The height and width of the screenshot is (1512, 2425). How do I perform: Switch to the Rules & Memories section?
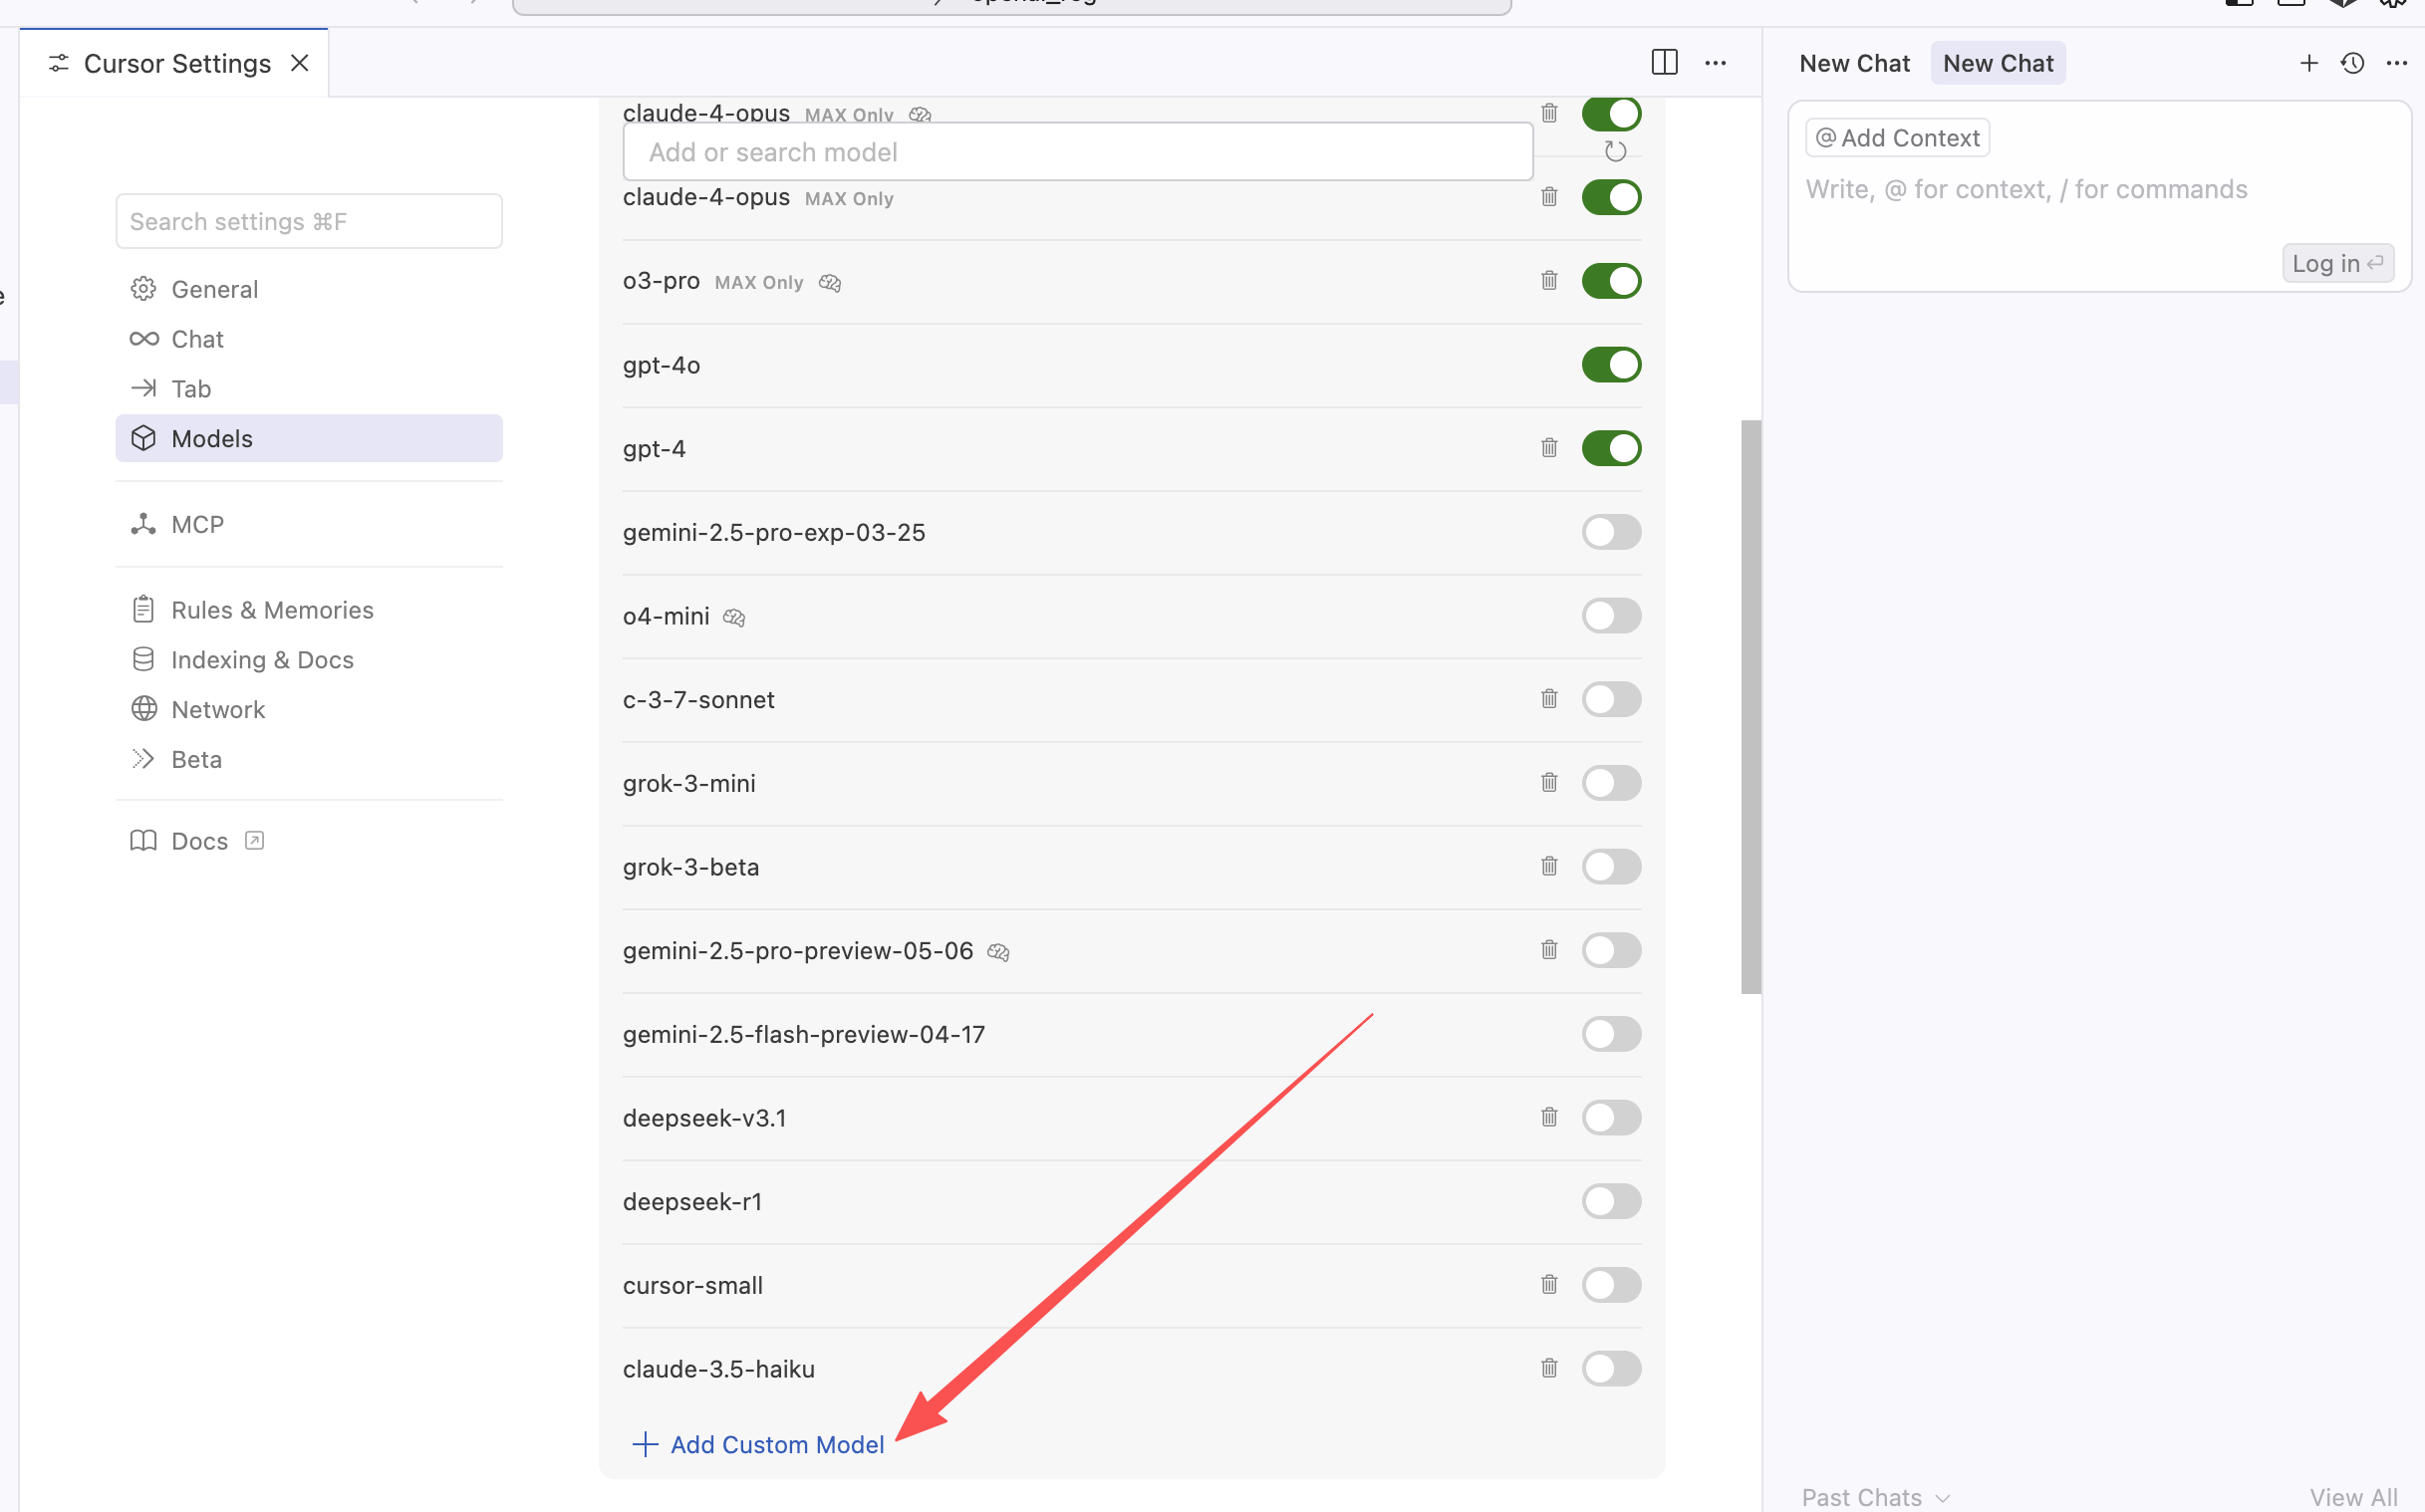[x=272, y=610]
